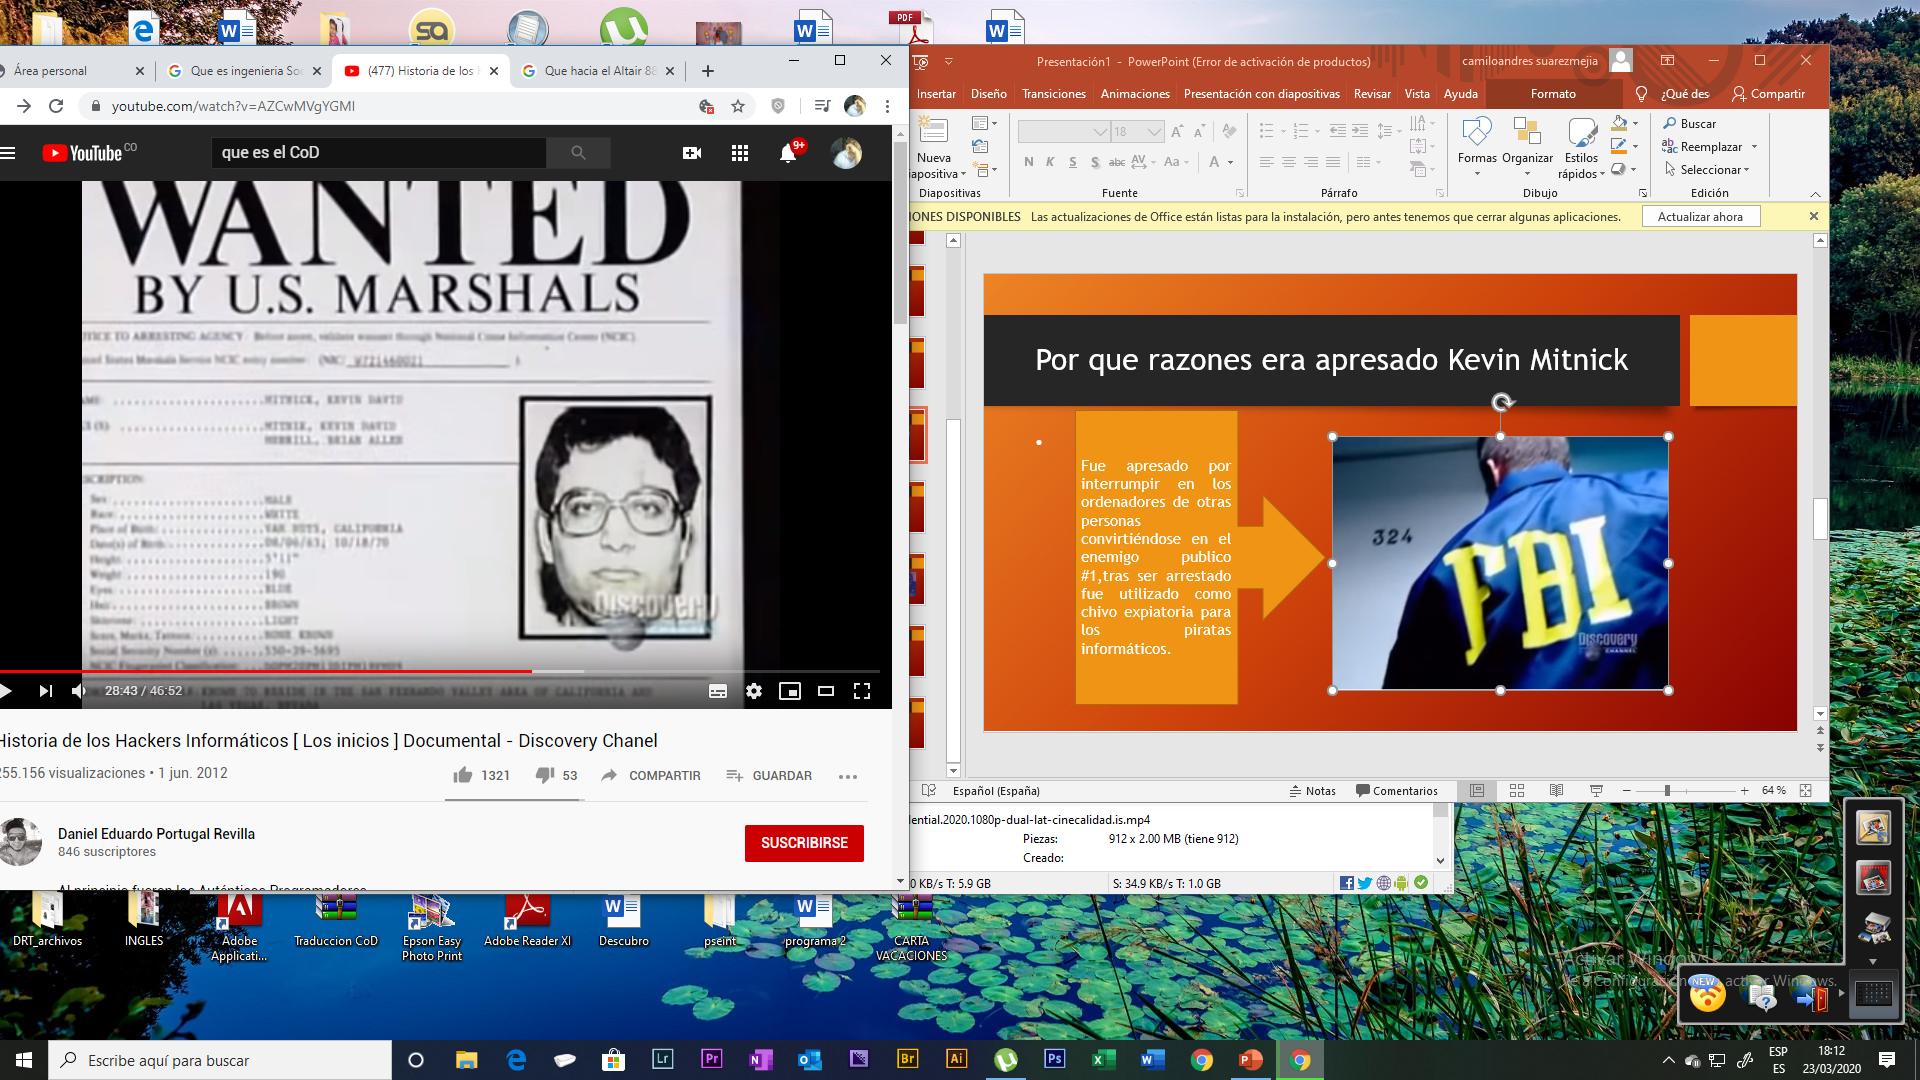Toggle miniplayer on YouTube video
The image size is (1920, 1080).
click(790, 691)
